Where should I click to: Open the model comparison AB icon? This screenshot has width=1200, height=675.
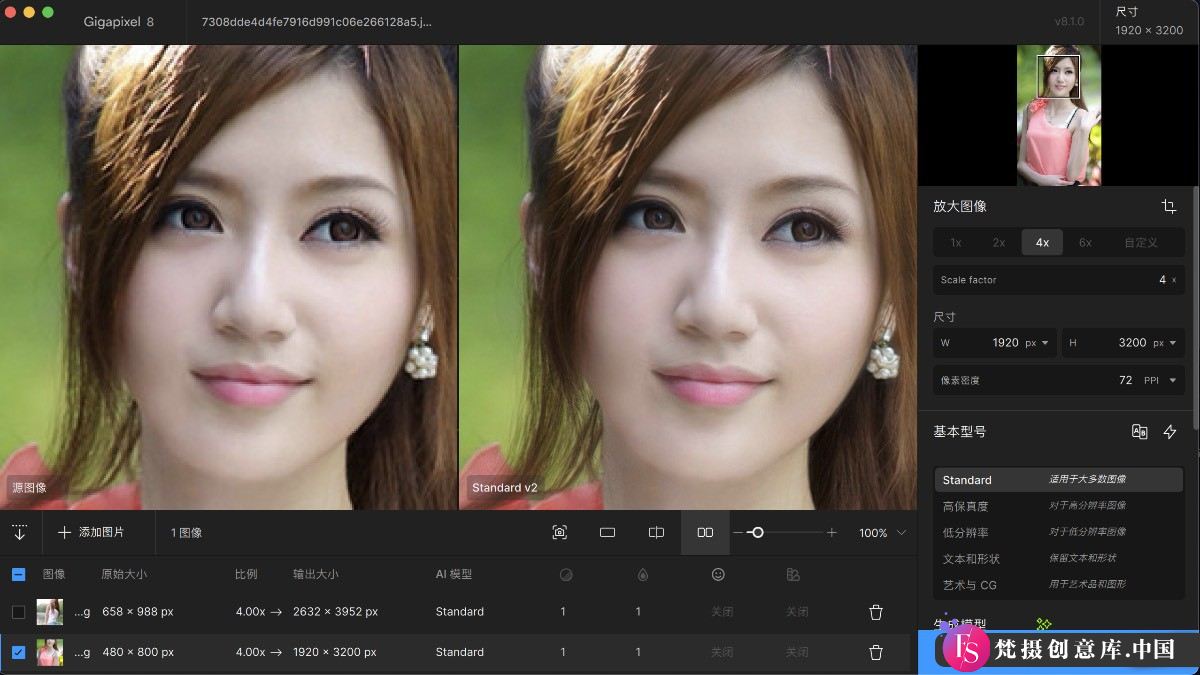(1139, 432)
